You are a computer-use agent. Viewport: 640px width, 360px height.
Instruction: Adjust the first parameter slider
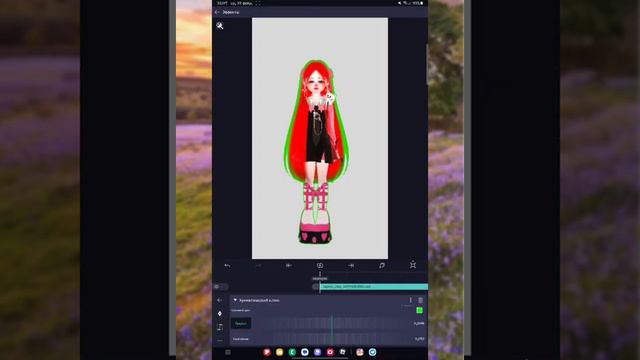tap(331, 323)
